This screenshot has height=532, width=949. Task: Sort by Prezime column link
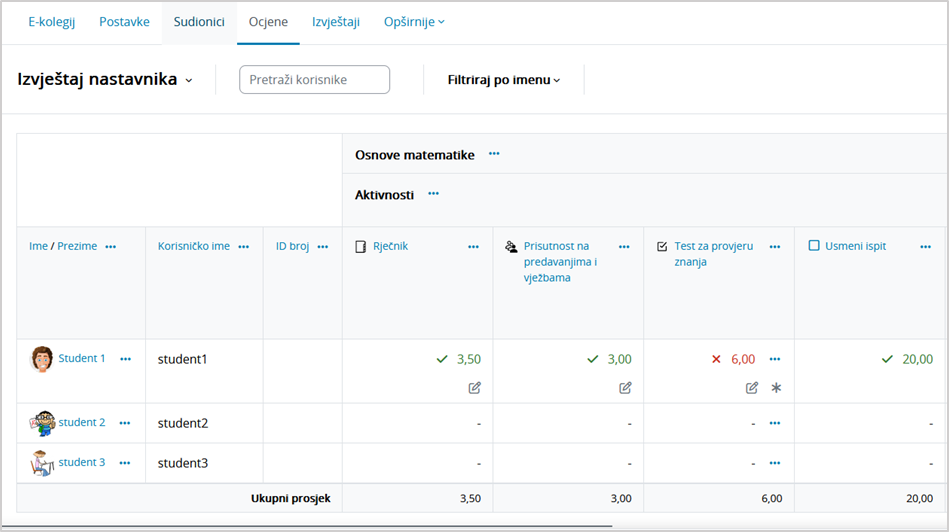point(77,246)
